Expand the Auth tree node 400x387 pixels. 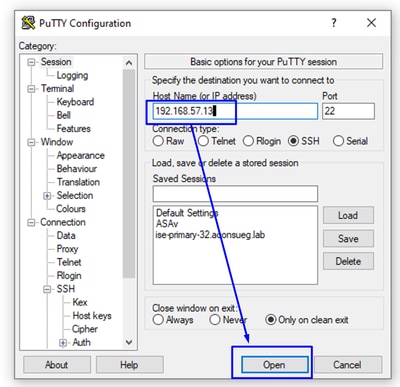(x=63, y=342)
